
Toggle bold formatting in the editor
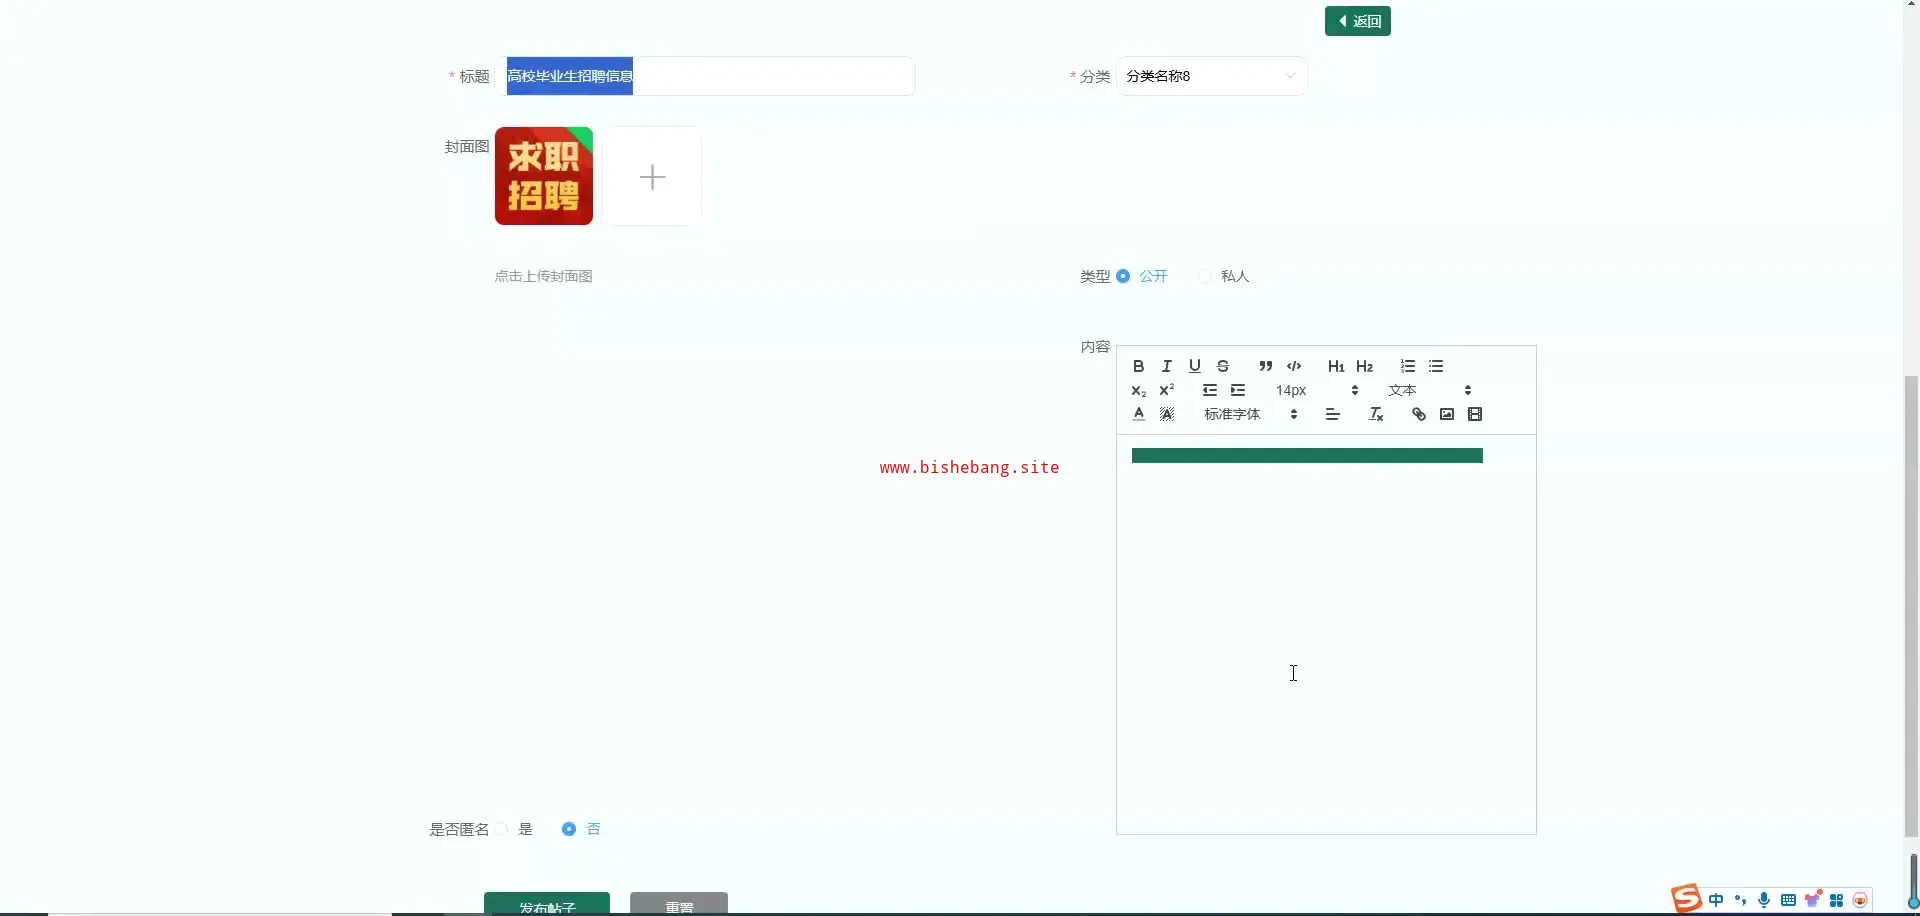click(1138, 366)
